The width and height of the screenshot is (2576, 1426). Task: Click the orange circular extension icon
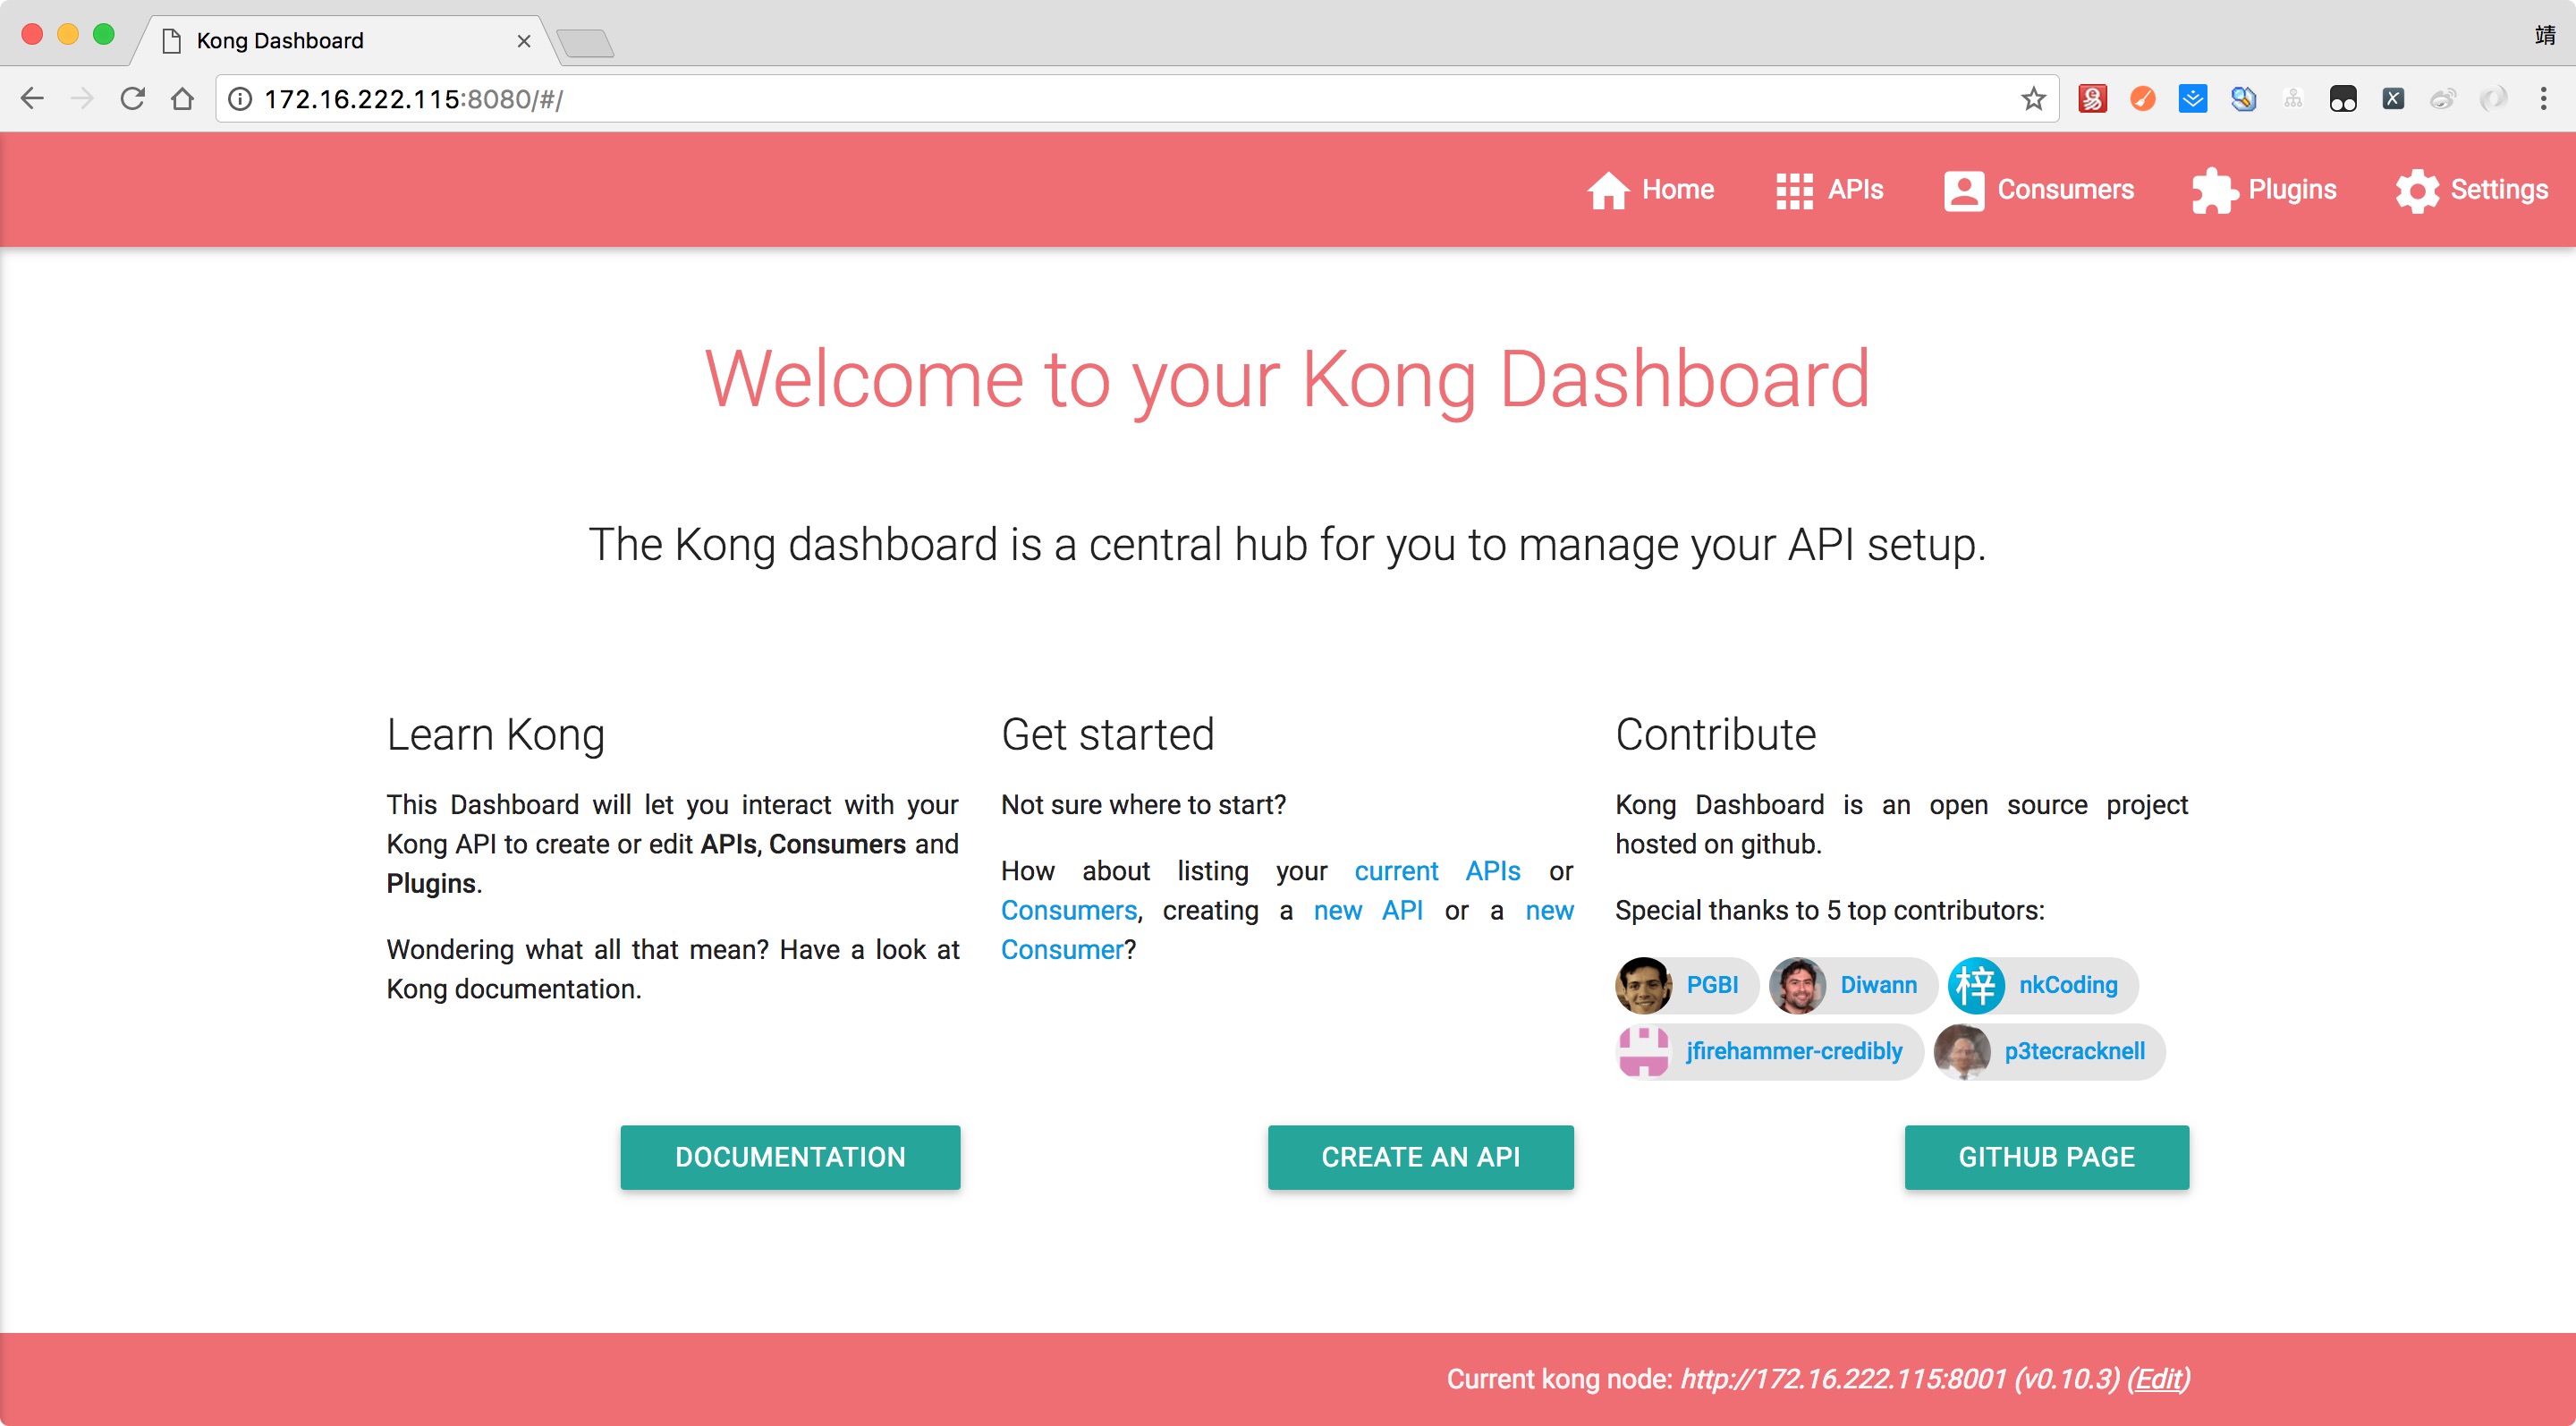point(2142,98)
